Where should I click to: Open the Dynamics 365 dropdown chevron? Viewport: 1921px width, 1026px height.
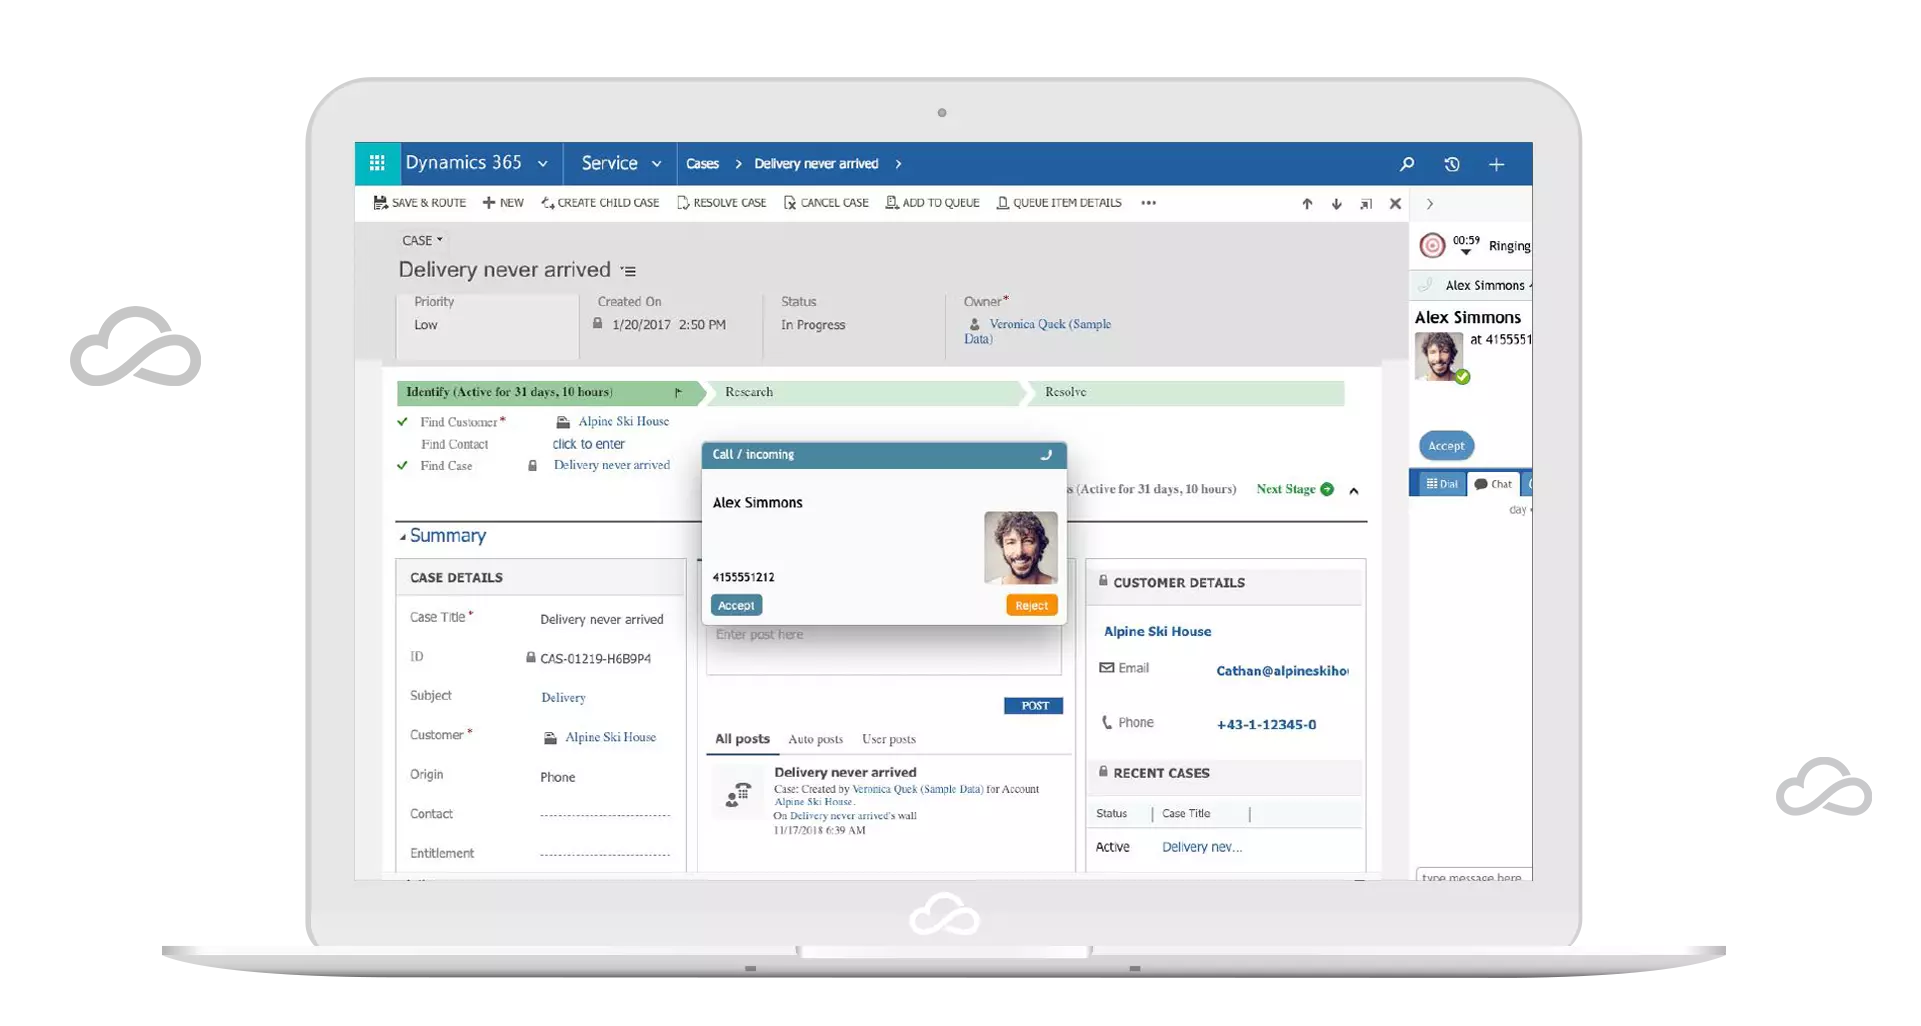[543, 164]
